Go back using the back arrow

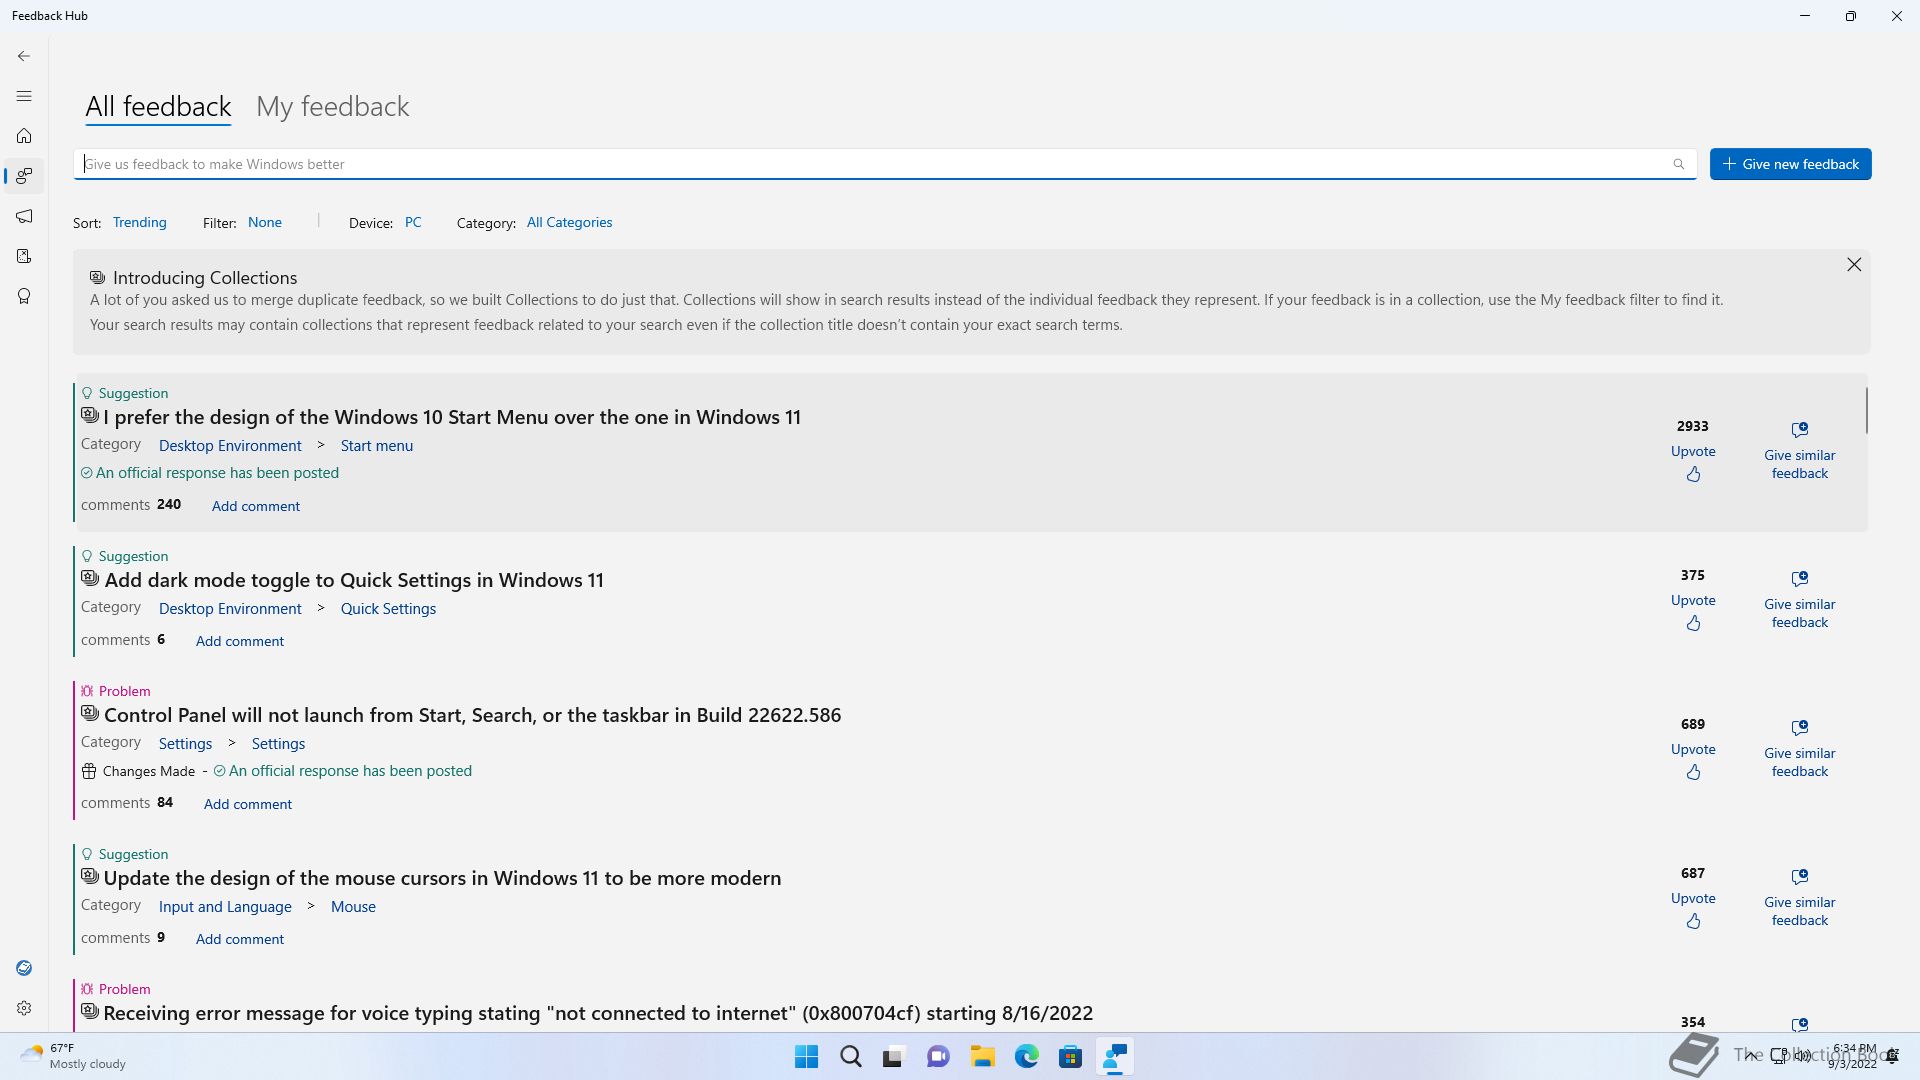(x=24, y=56)
